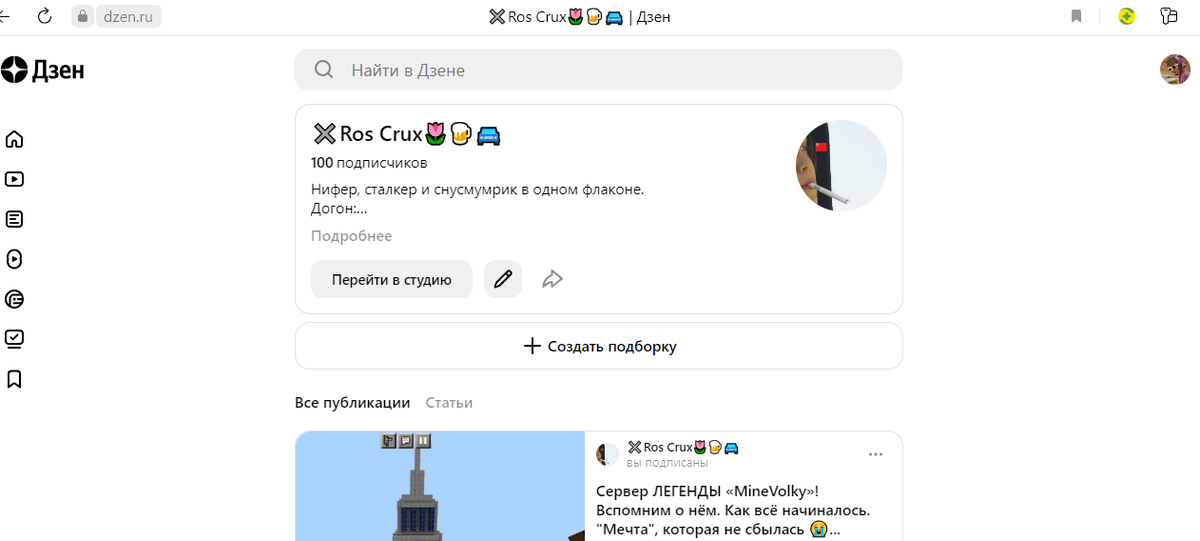The height and width of the screenshot is (541, 1200).
Task: Click the plus icon in Создать подборку
Action: point(532,346)
